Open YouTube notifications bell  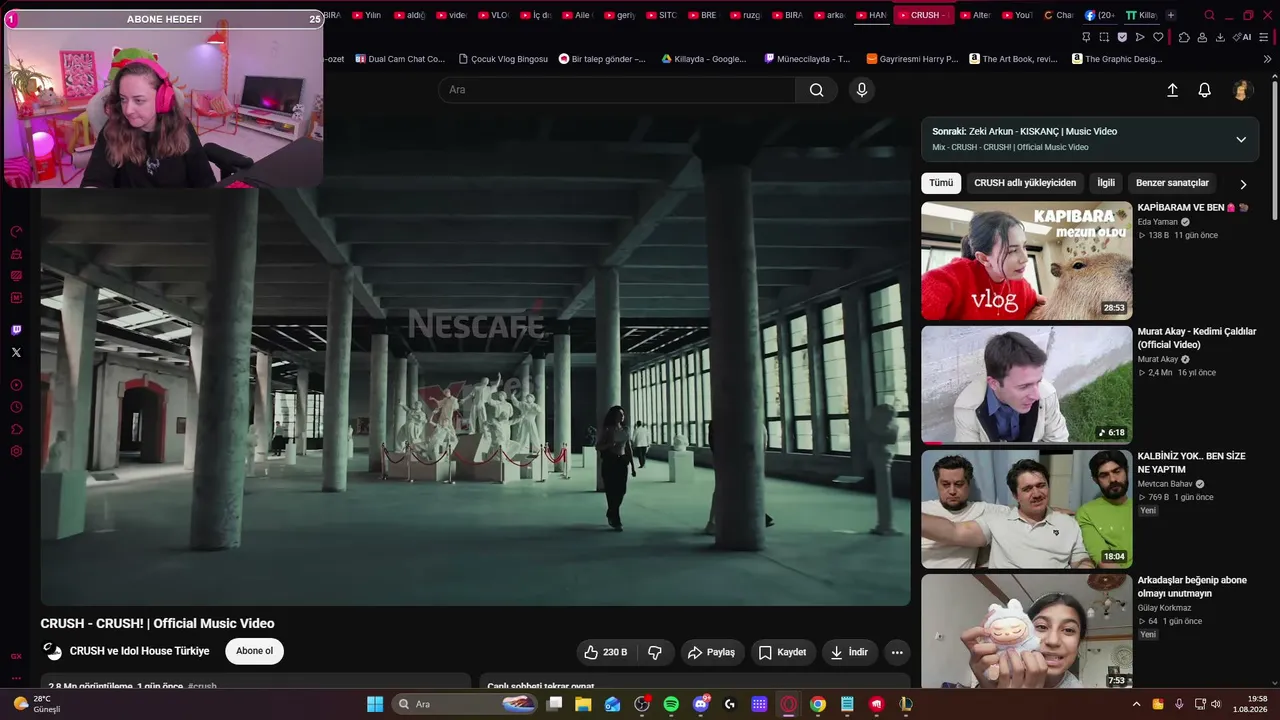(x=1205, y=90)
